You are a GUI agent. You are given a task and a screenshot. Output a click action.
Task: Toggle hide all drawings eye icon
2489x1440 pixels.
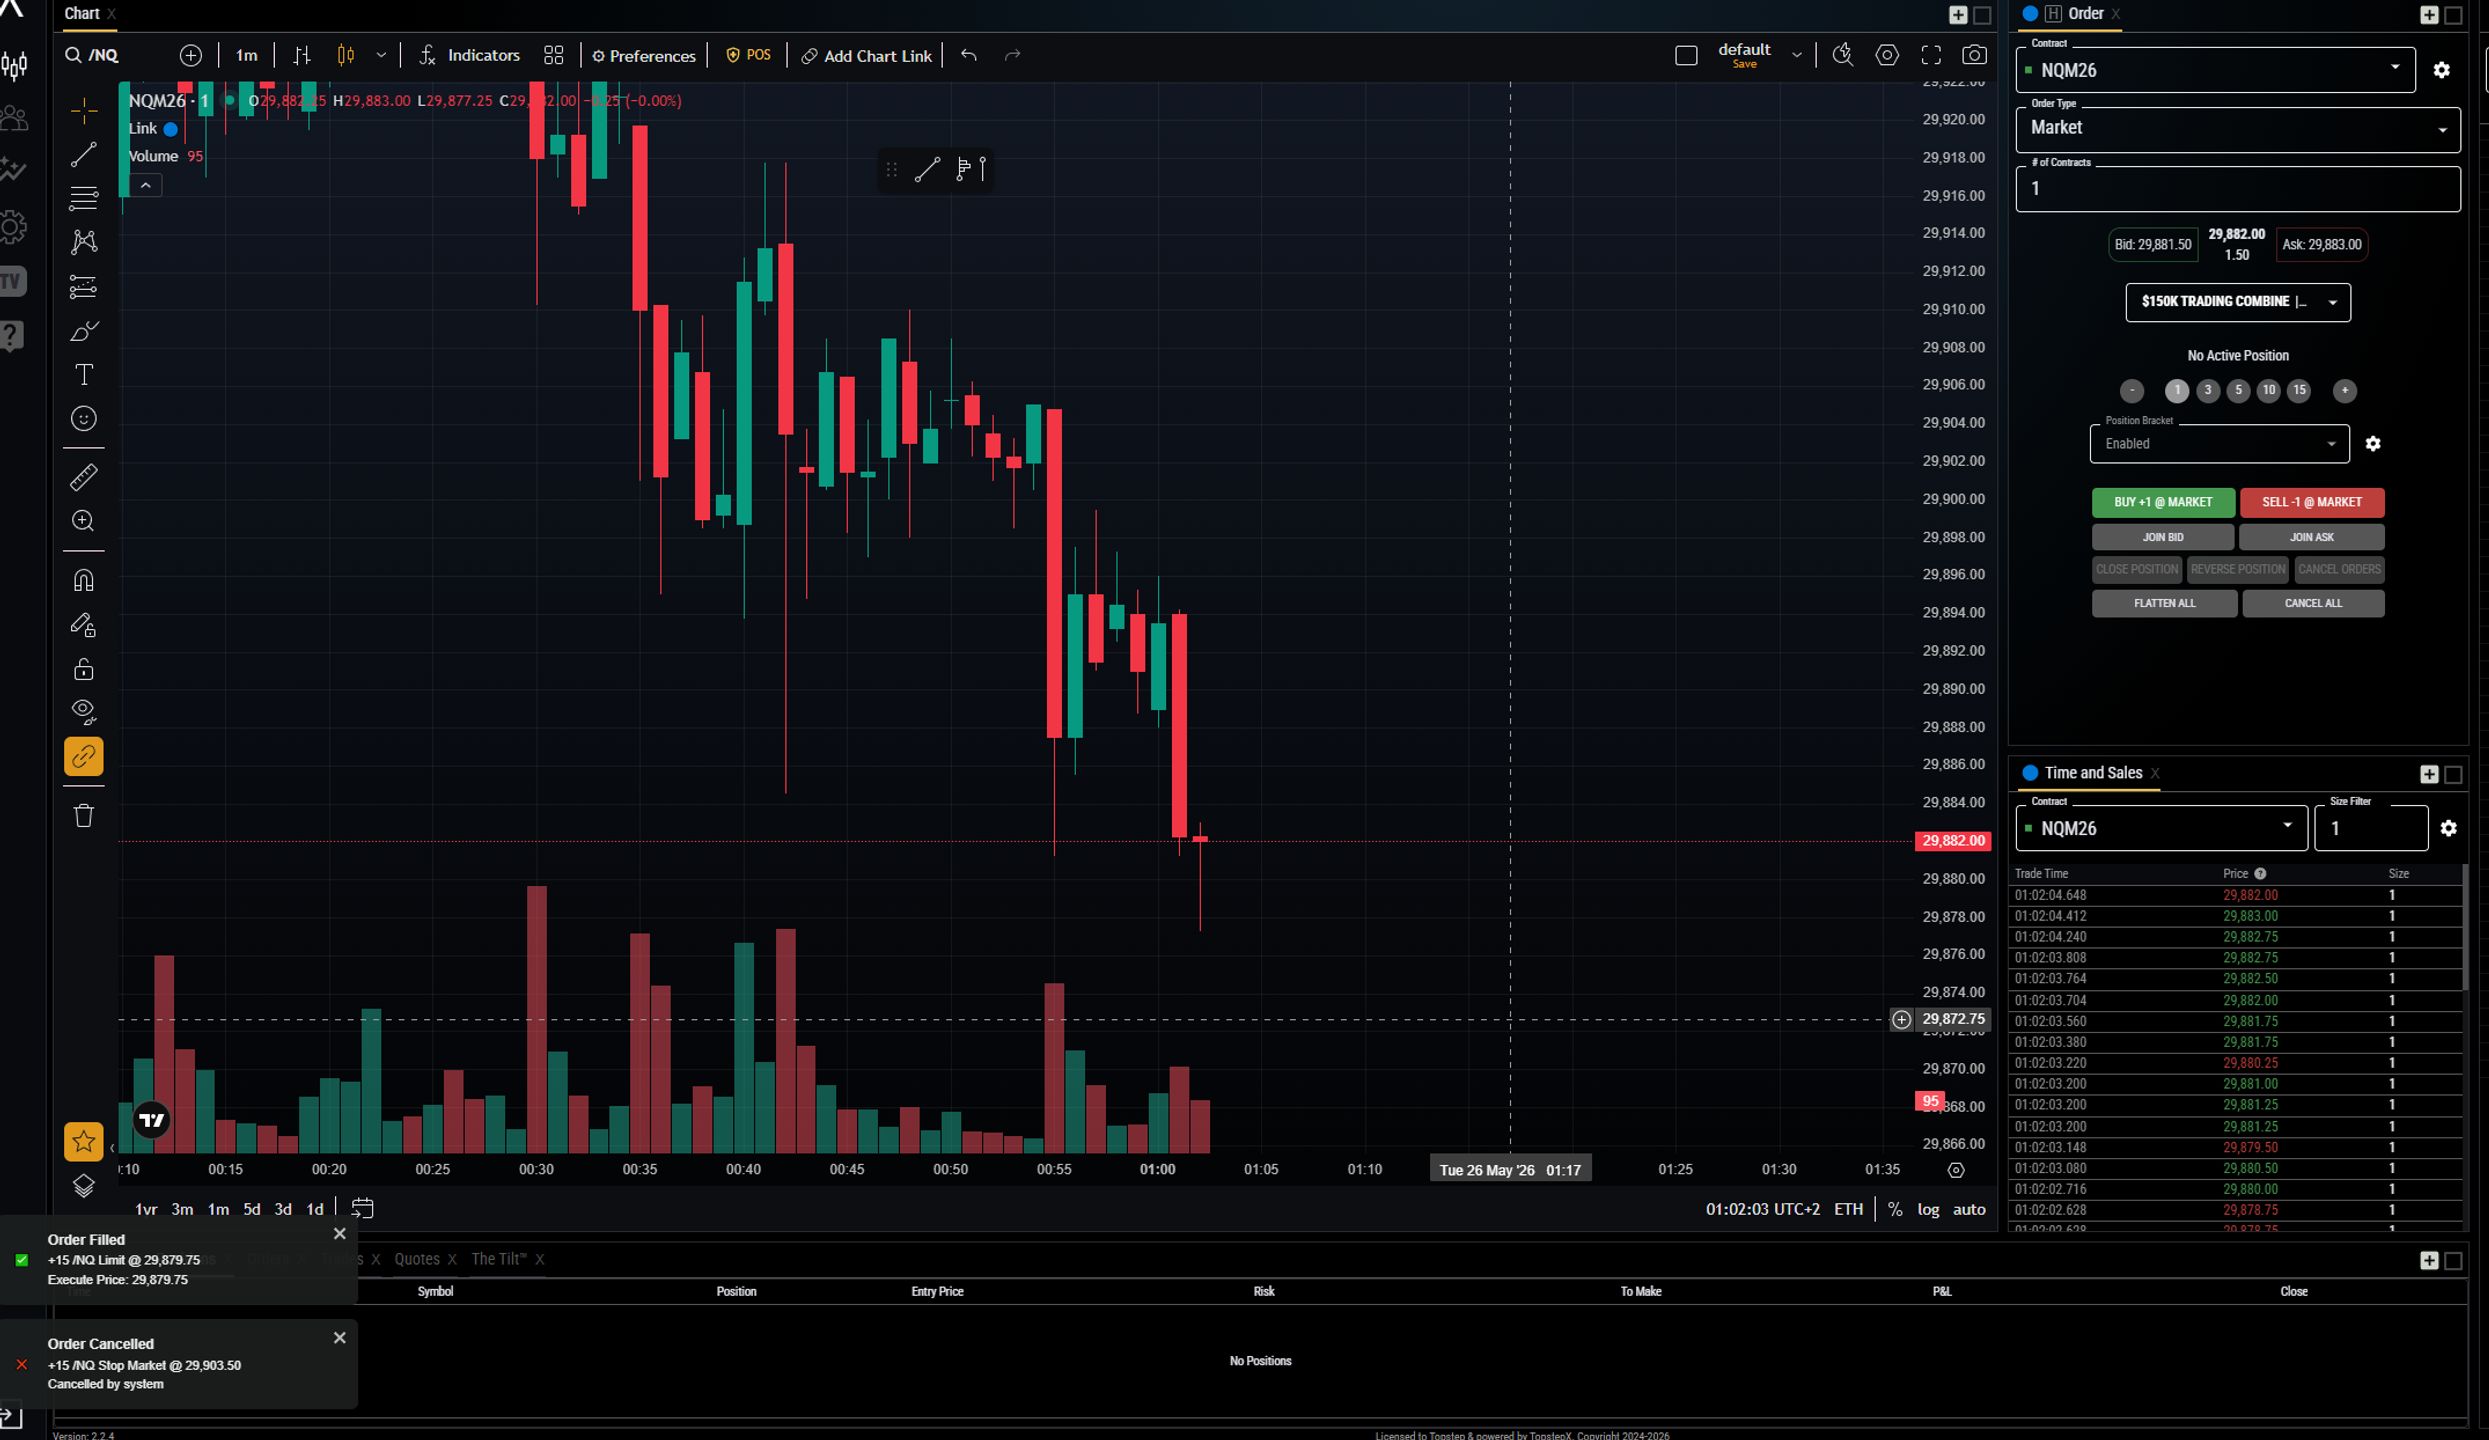pos(84,711)
